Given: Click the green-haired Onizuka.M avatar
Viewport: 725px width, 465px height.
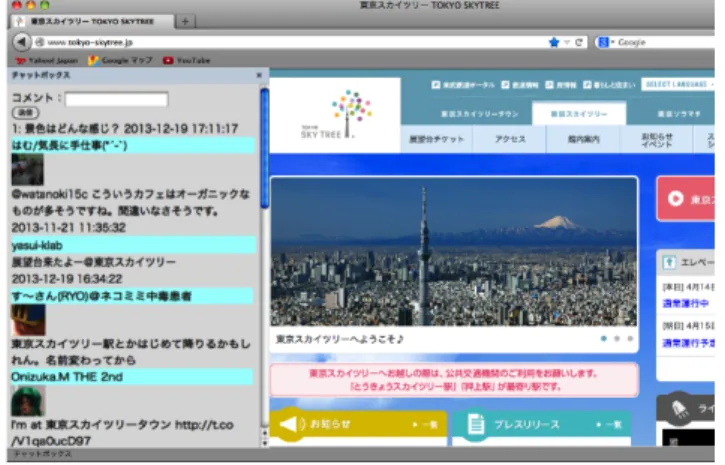Looking at the screenshot, I should point(28,401).
